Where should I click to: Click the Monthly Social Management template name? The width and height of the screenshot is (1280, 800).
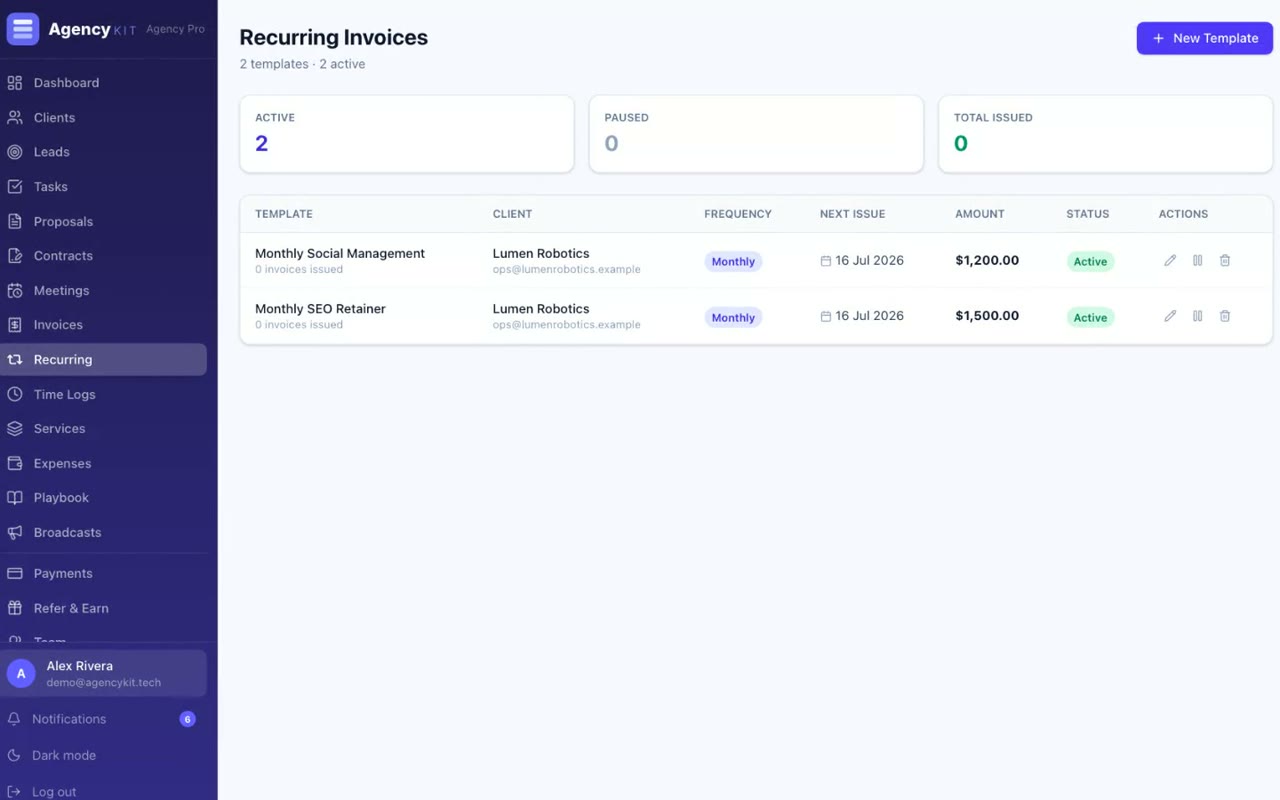click(340, 253)
